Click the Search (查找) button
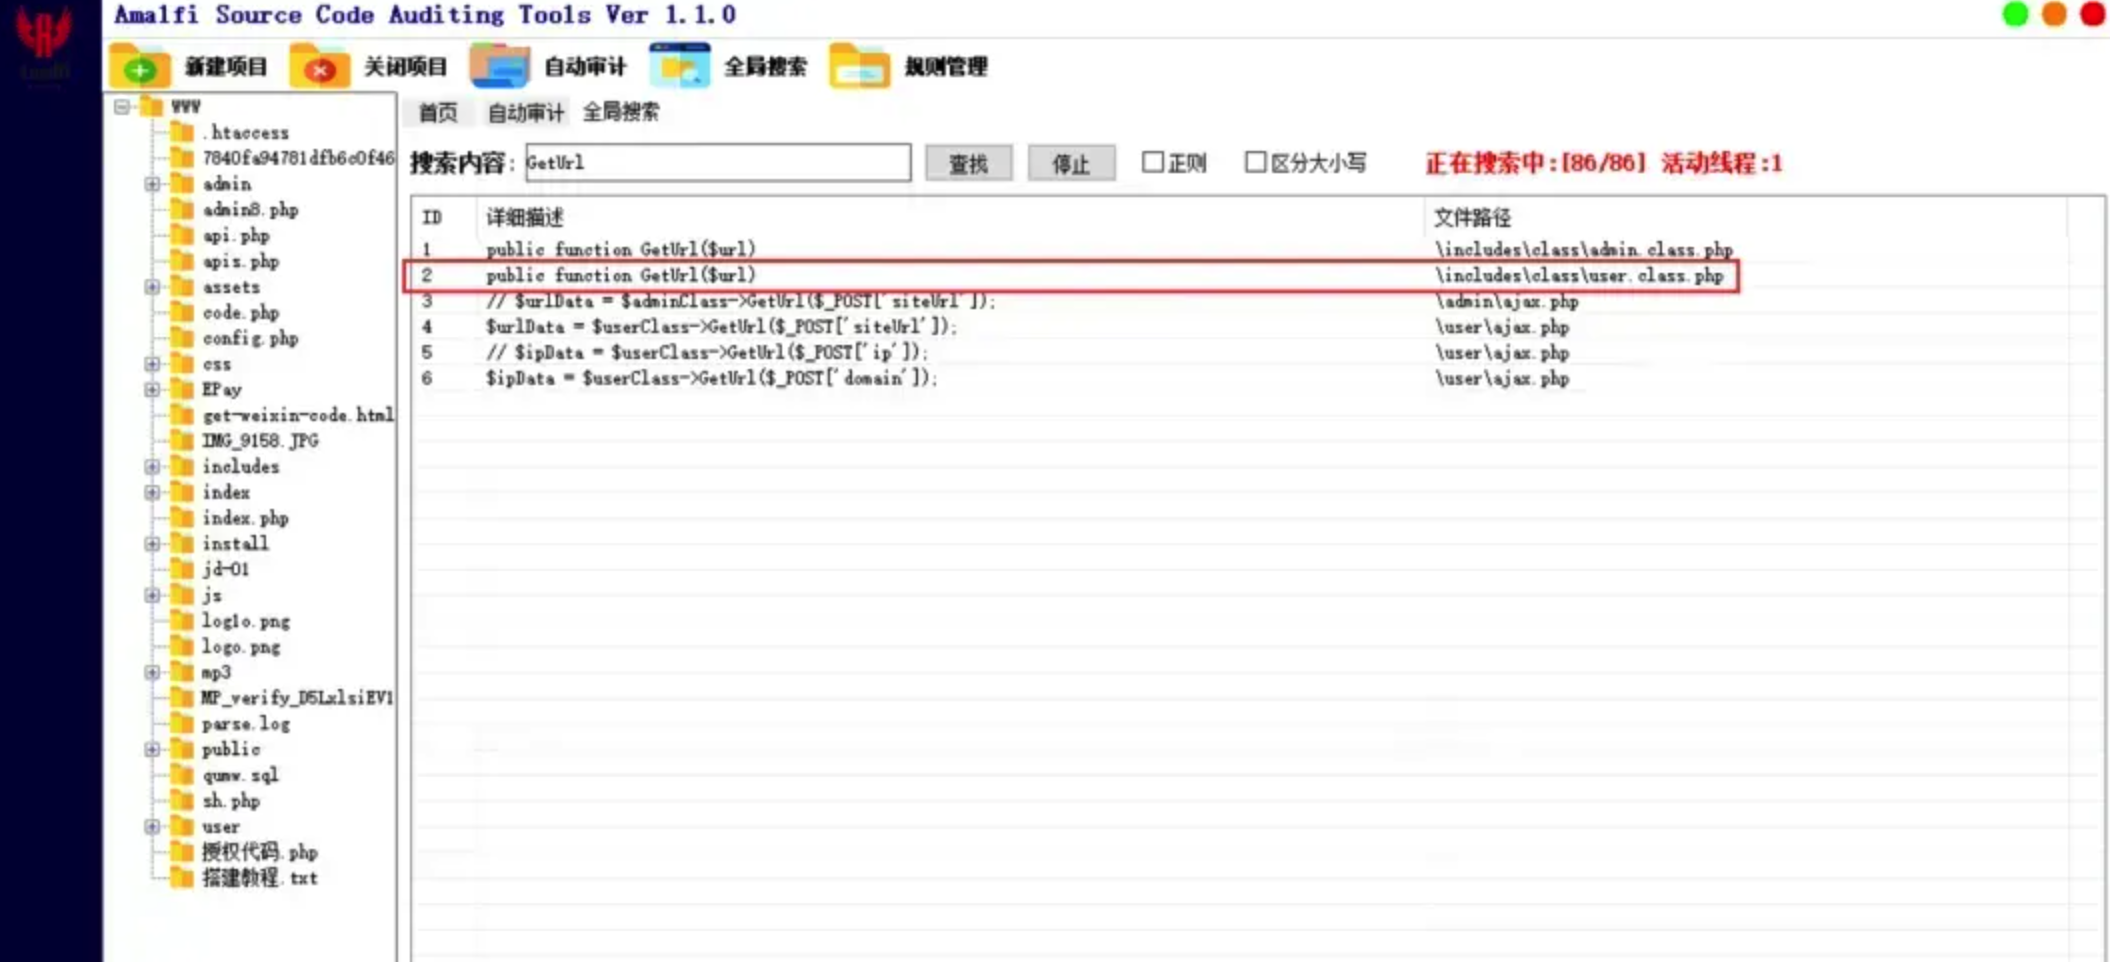The image size is (2110, 962). pyautogui.click(x=968, y=163)
